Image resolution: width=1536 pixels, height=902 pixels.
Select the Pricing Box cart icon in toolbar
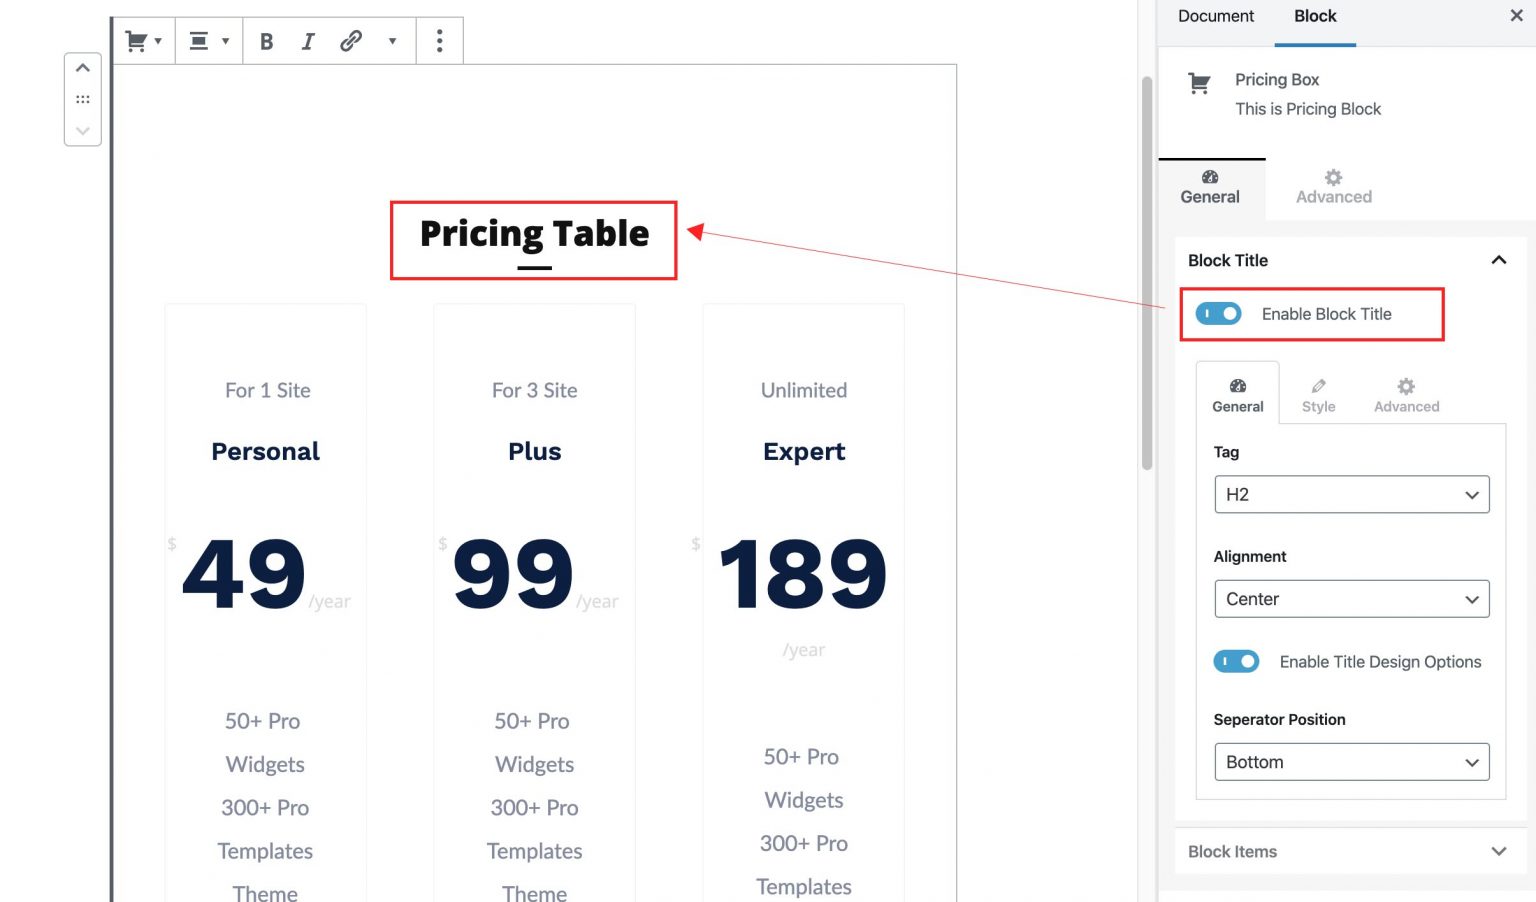[137, 40]
